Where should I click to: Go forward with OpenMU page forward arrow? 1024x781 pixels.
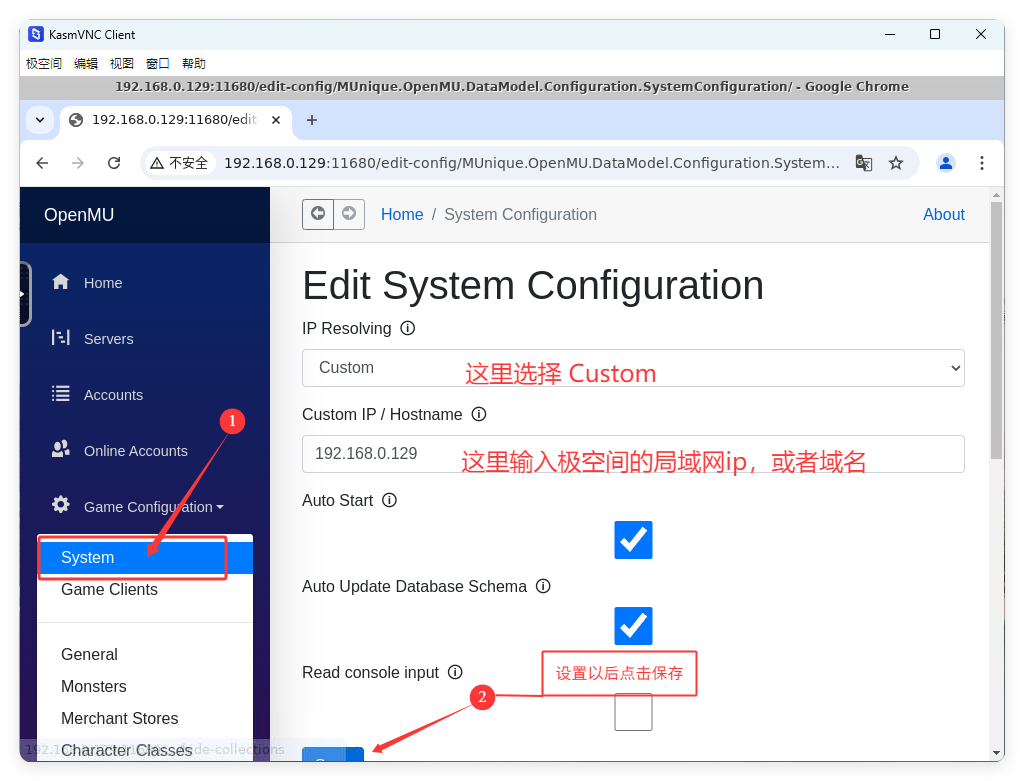349,214
